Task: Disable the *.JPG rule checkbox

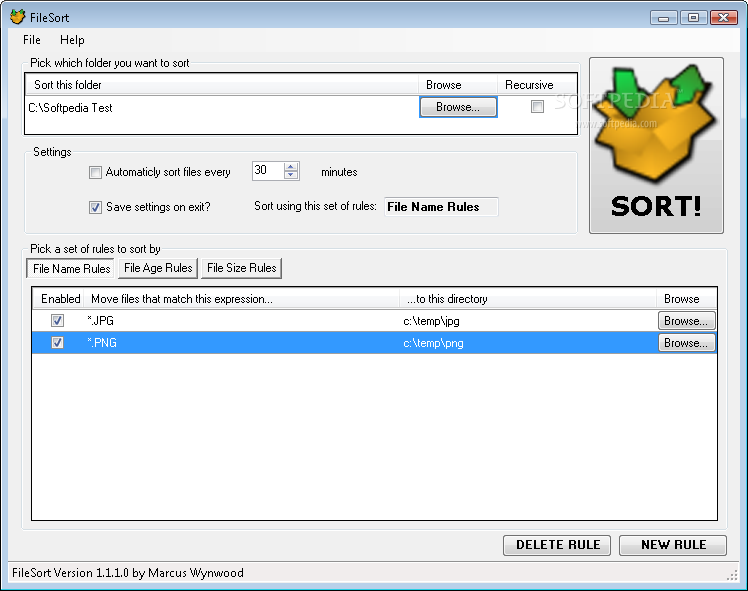Action: [57, 321]
